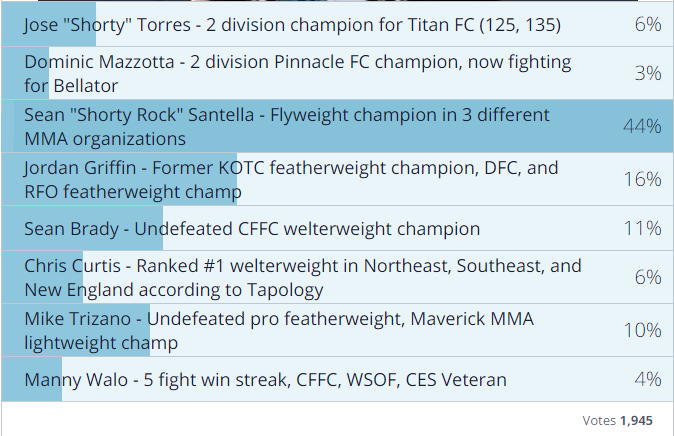Click the 3% result for Dominic Mazzotta

(648, 74)
